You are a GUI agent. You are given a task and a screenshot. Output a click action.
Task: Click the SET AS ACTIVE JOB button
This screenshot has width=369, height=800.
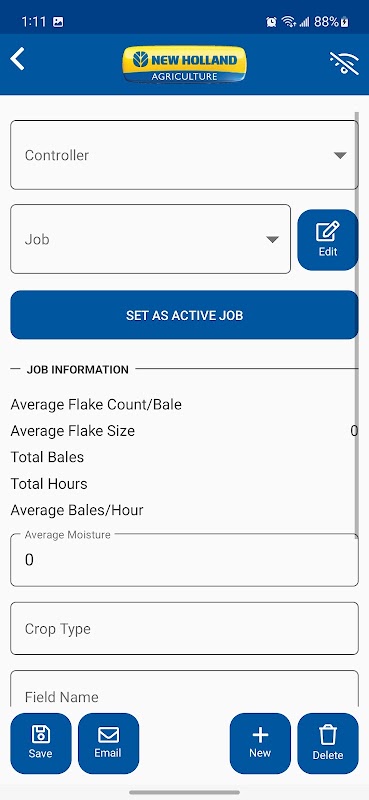(x=184, y=315)
